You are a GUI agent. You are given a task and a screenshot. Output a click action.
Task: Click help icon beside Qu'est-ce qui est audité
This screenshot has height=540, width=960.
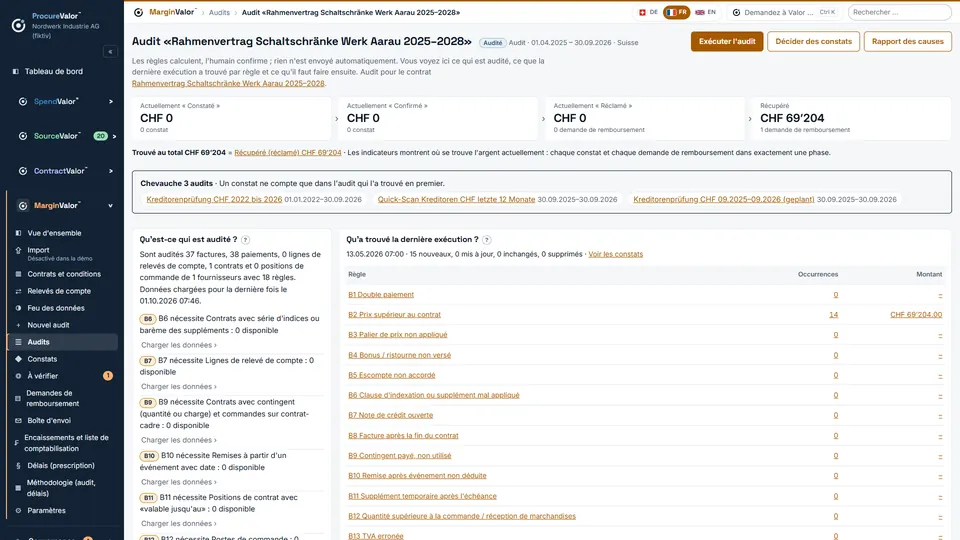tap(246, 240)
